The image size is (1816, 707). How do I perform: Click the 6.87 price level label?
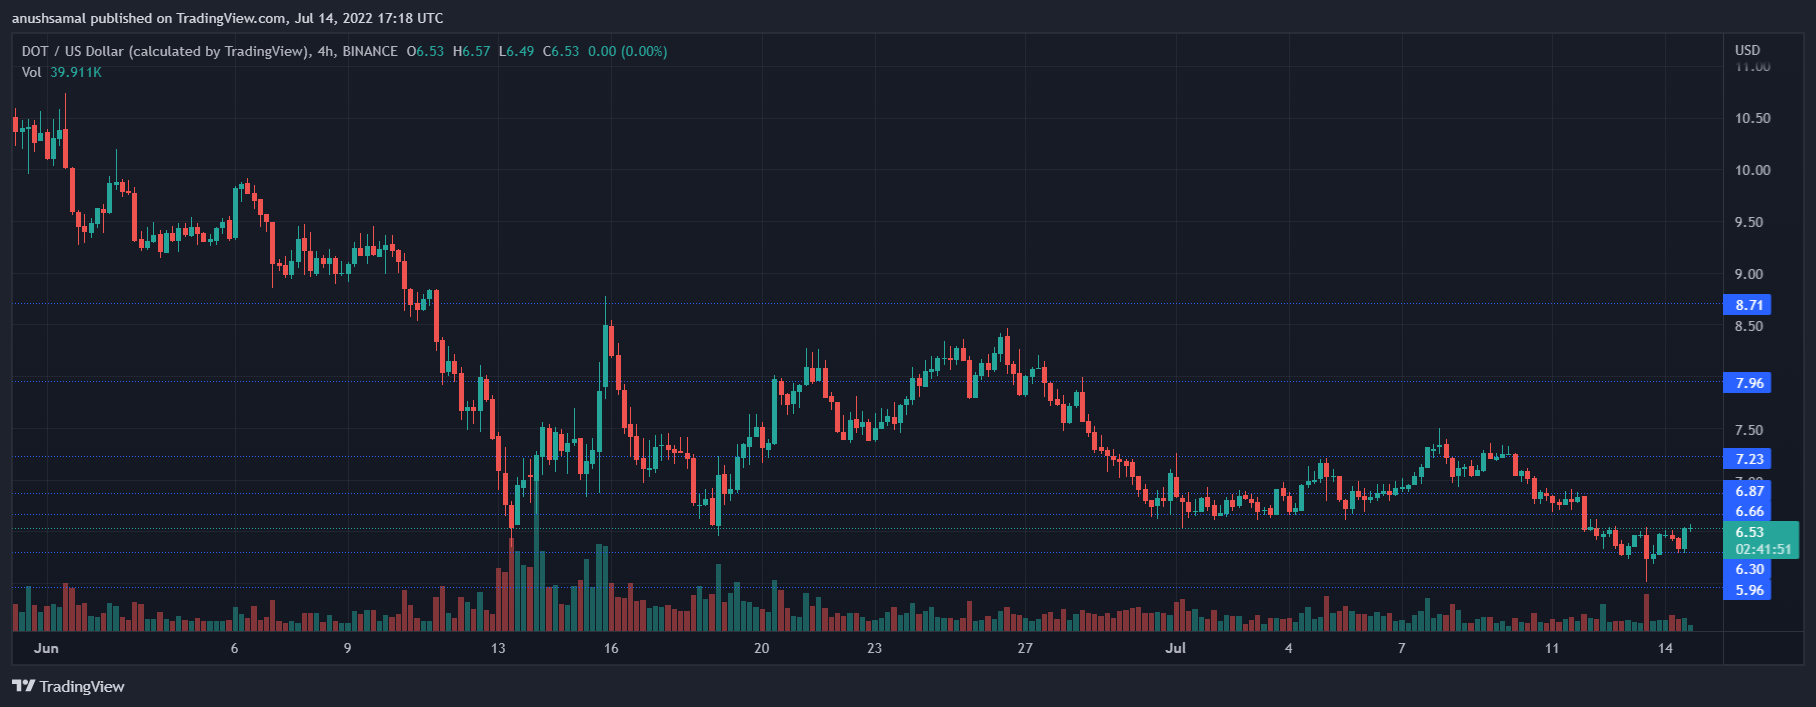click(1748, 491)
